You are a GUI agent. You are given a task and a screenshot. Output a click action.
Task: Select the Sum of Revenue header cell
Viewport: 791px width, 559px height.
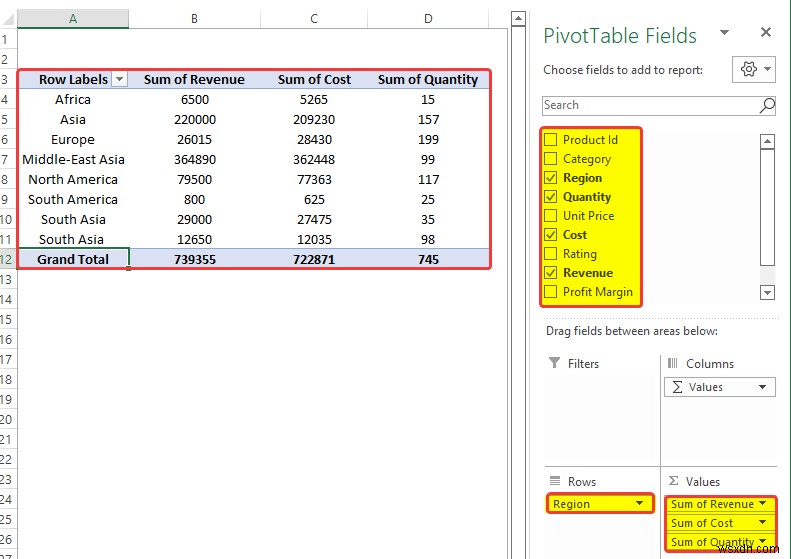[x=194, y=79]
